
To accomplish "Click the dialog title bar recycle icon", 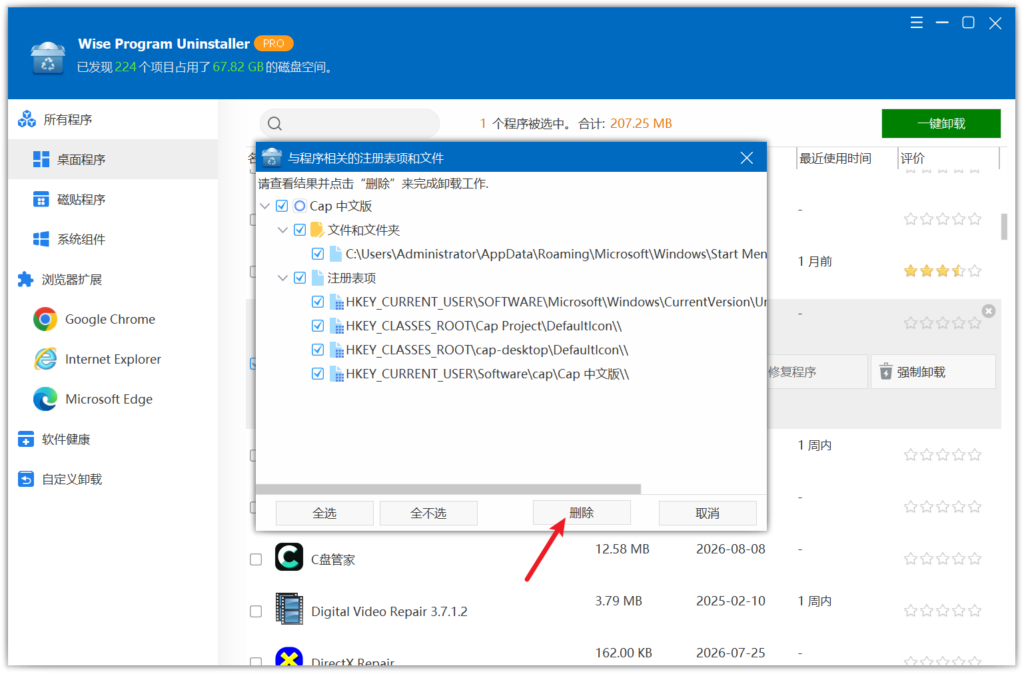I will (272, 157).
